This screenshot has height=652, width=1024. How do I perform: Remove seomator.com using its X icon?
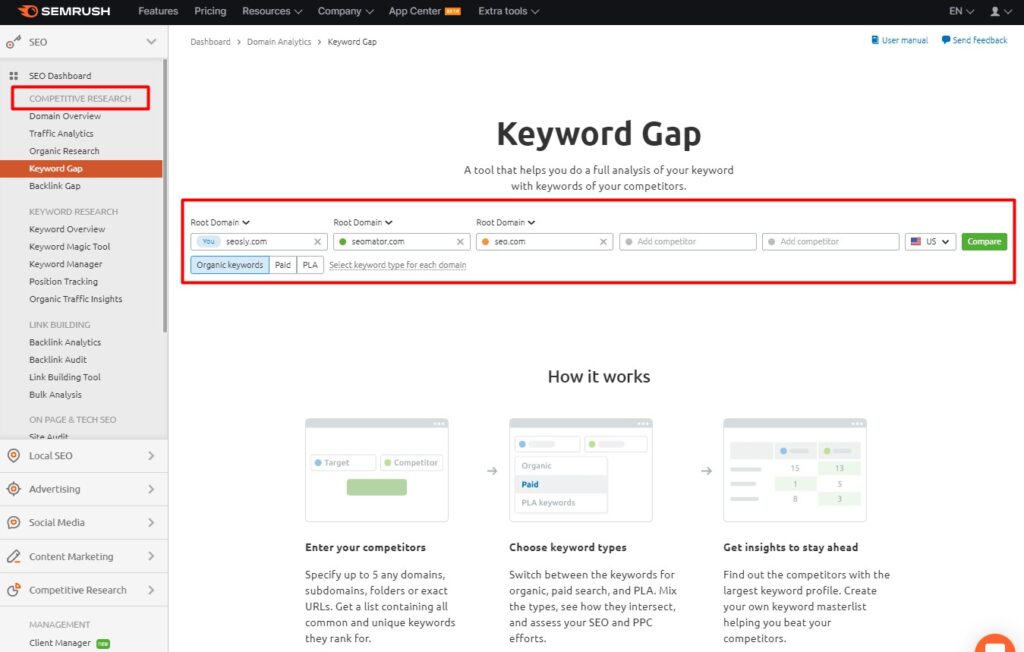pyautogui.click(x=460, y=242)
